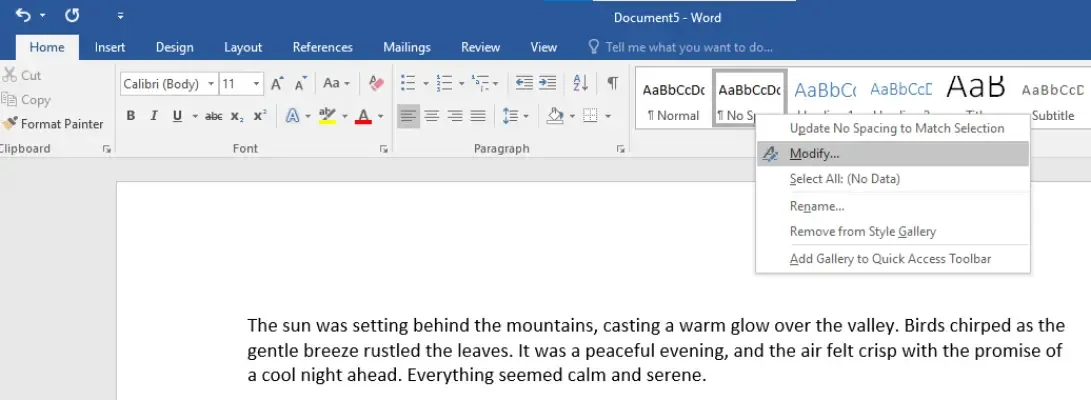Open the Design tab

[x=175, y=47]
